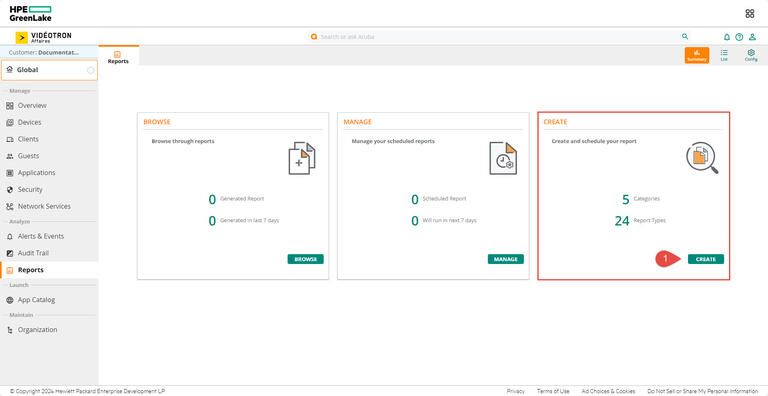The width and height of the screenshot is (768, 396).
Task: Click the notifications bell icon
Action: [727, 37]
